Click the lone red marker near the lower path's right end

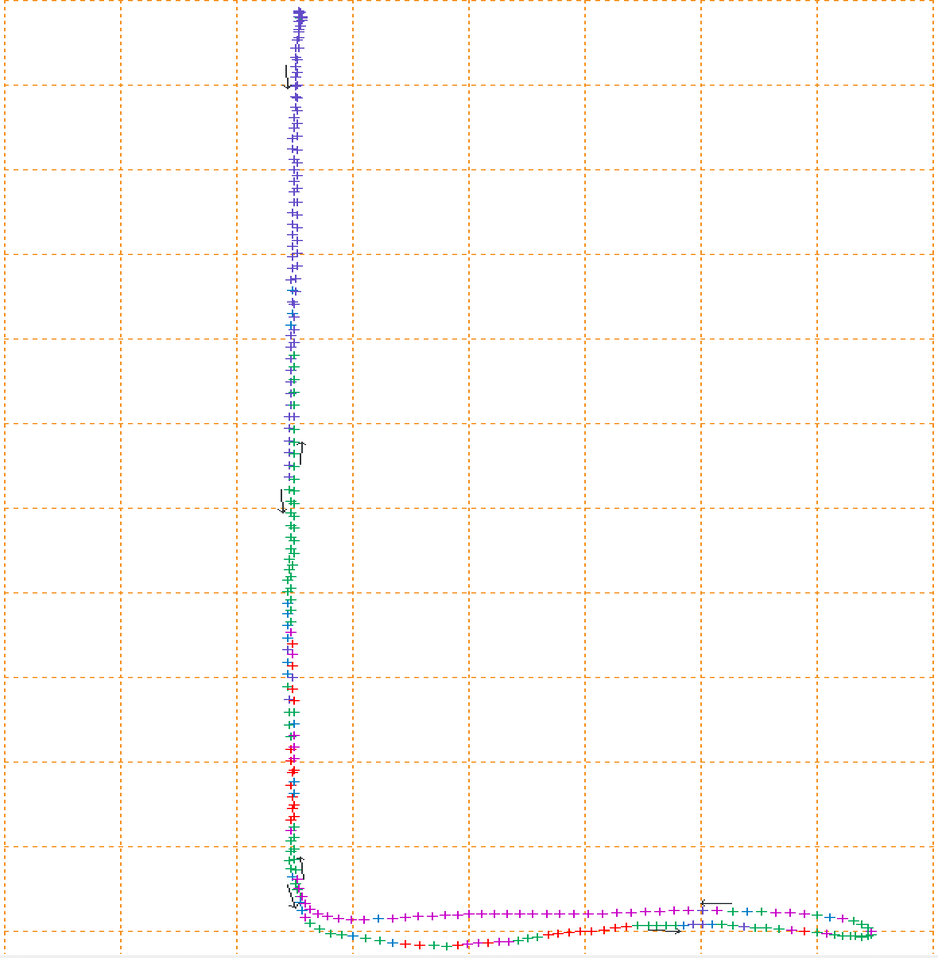[x=805, y=931]
